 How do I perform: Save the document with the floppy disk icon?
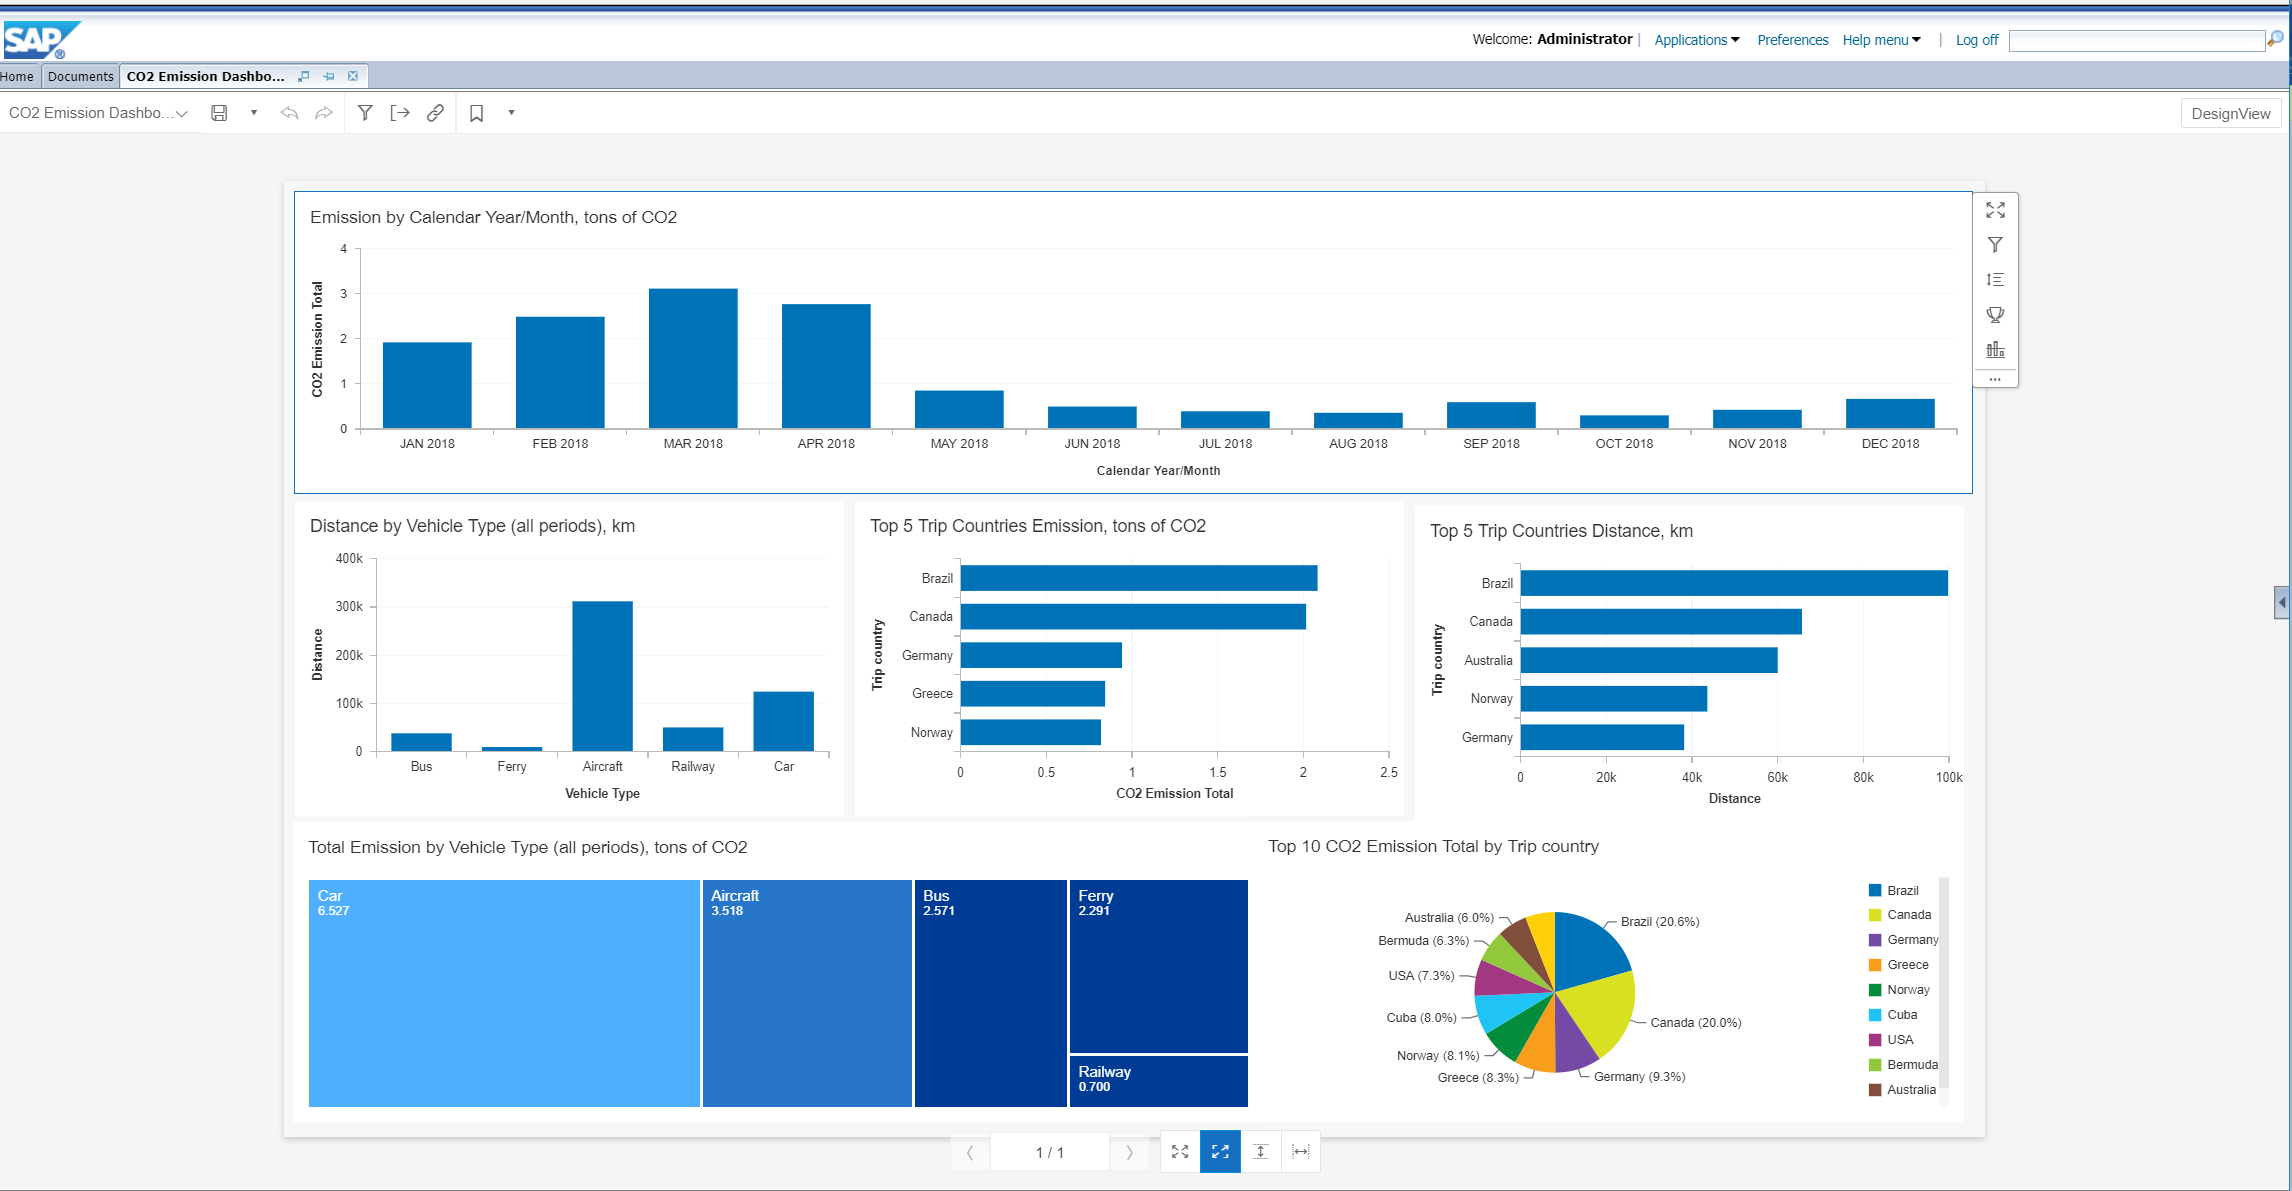click(219, 113)
